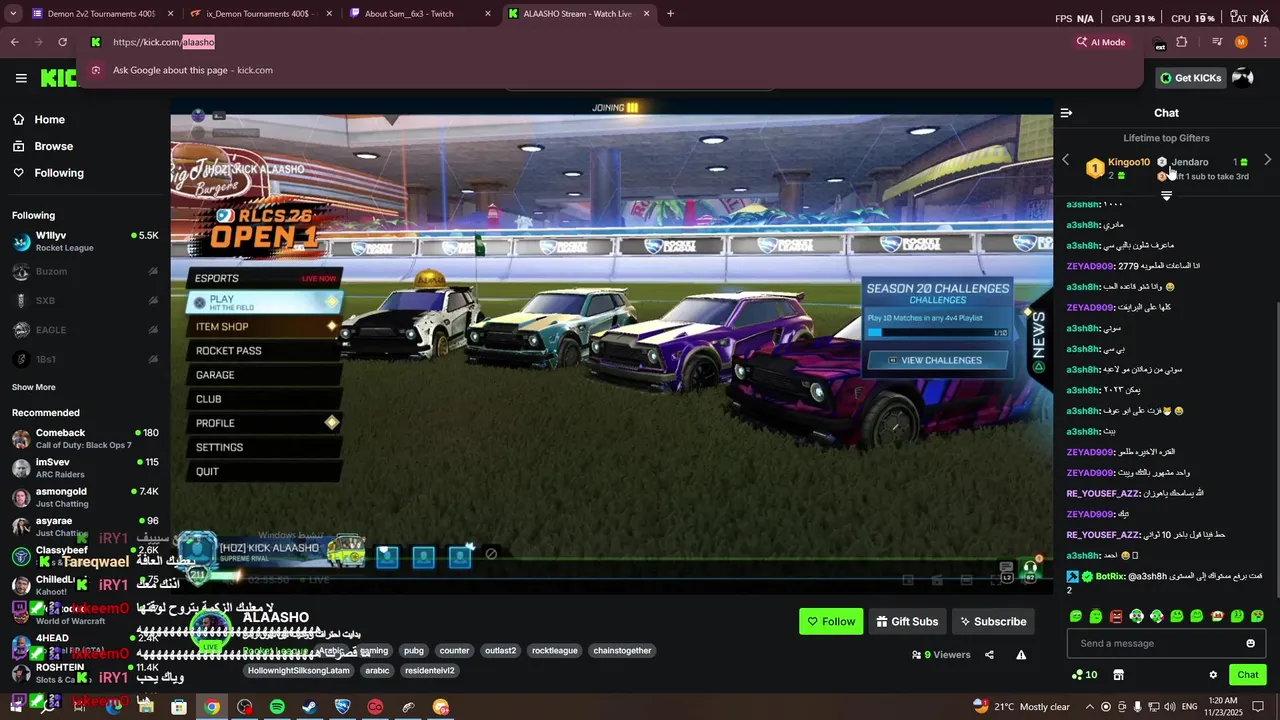Collapse the Lifetime top Gifters banner handle
The width and height of the screenshot is (1280, 720).
pos(1166,196)
